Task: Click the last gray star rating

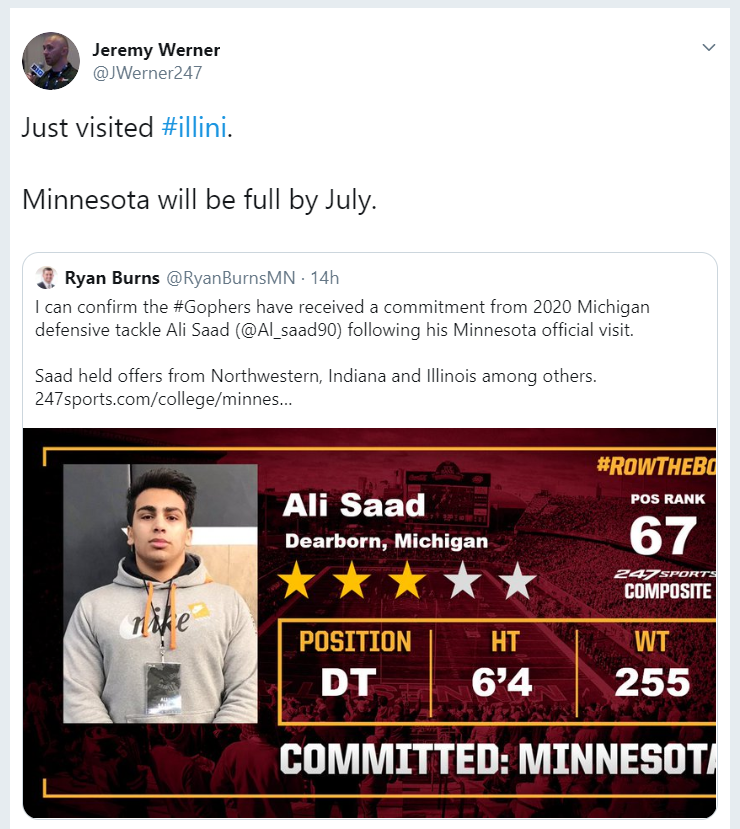Action: 517,581
